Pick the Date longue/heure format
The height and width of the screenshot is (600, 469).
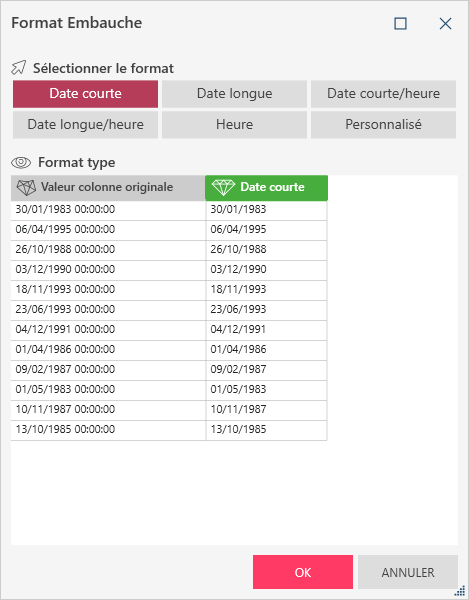(85, 125)
